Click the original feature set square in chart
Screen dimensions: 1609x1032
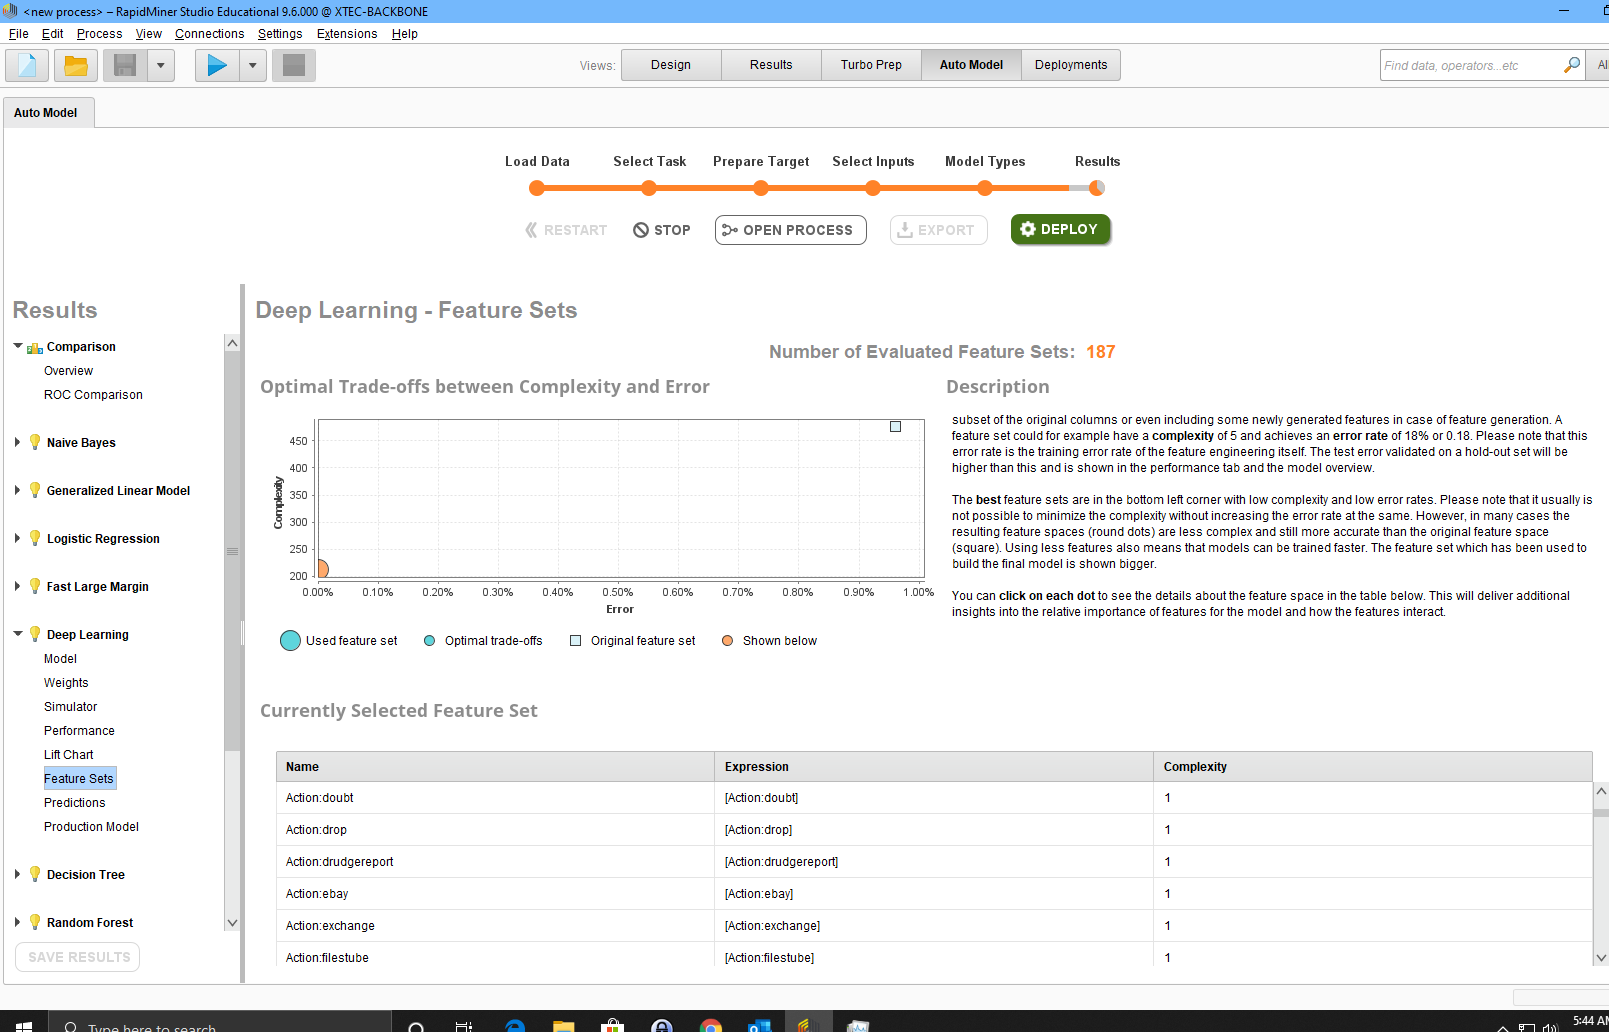(x=896, y=427)
